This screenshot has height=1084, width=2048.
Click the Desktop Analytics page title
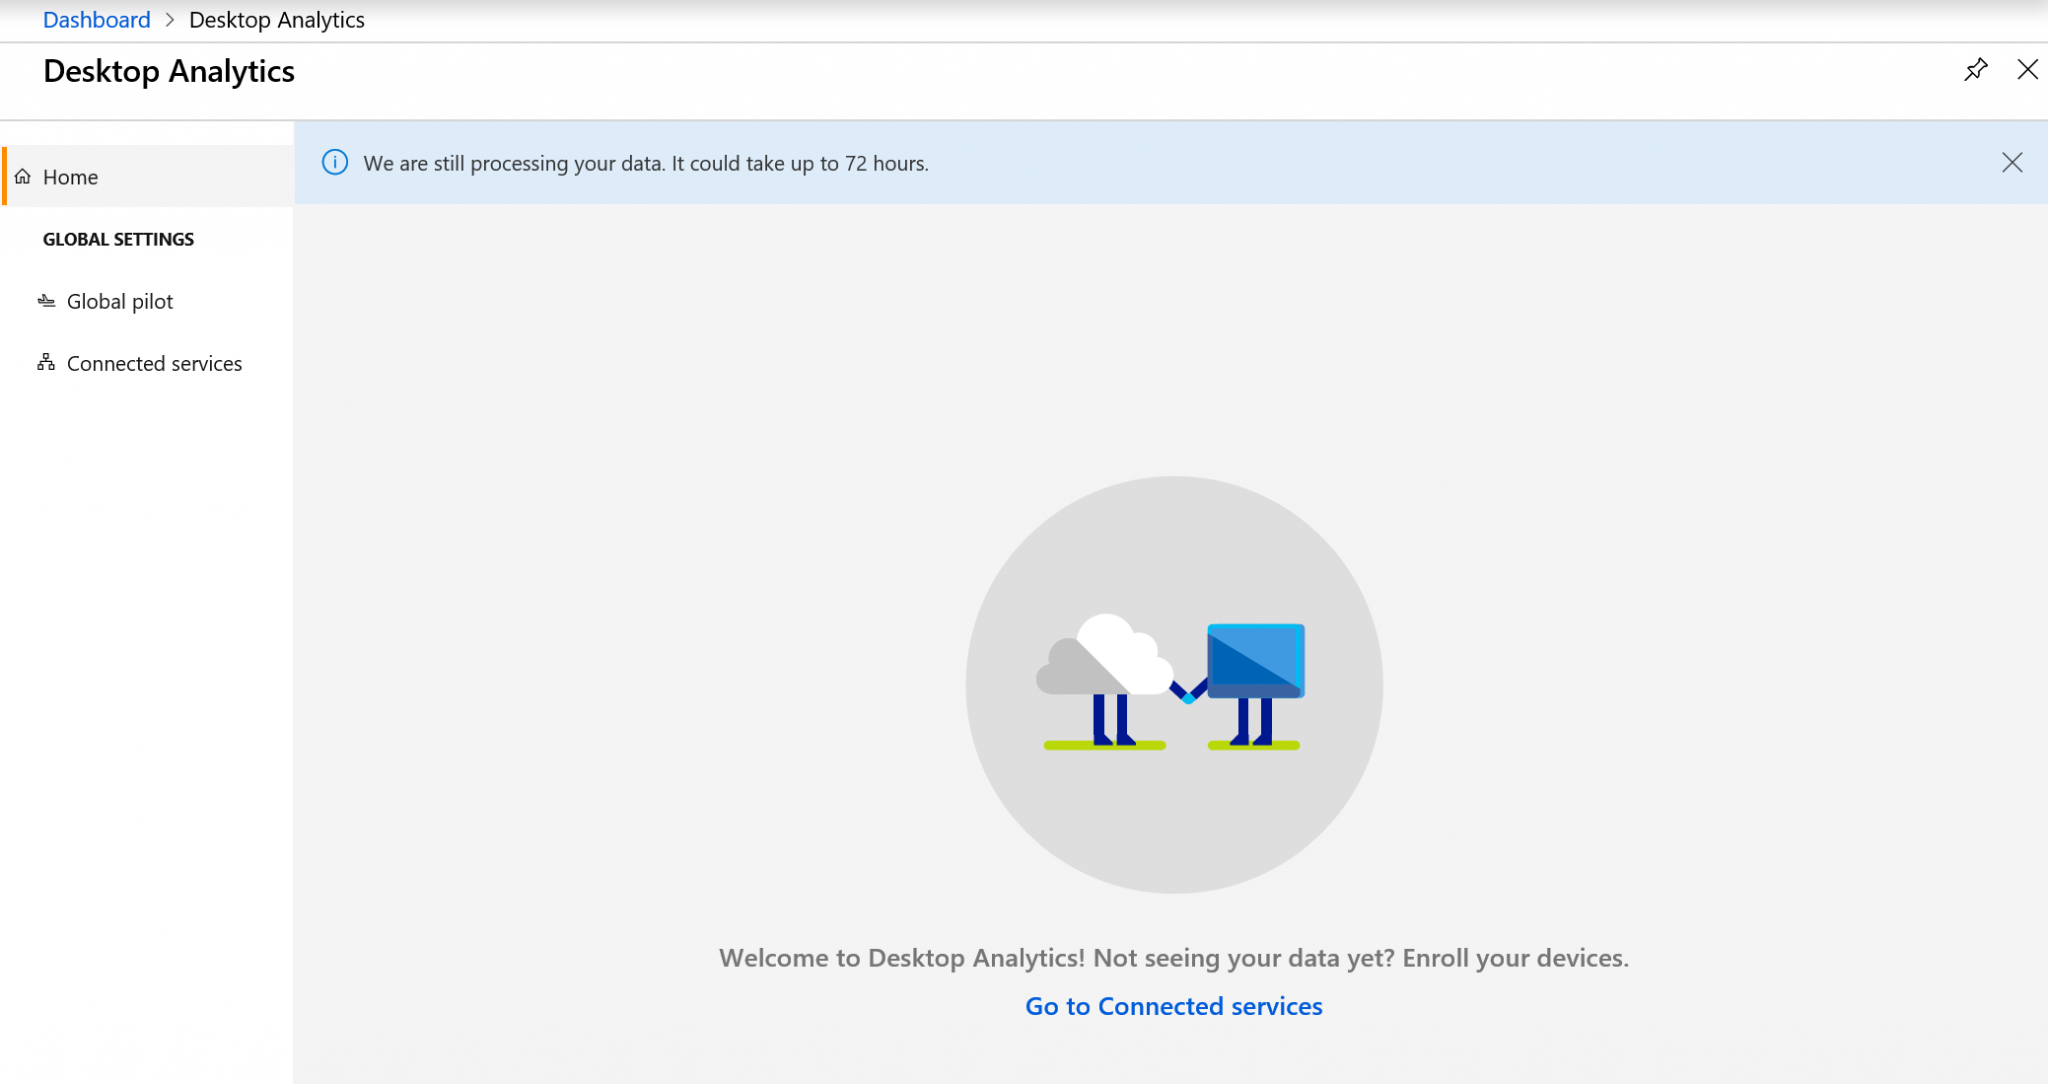pos(168,70)
